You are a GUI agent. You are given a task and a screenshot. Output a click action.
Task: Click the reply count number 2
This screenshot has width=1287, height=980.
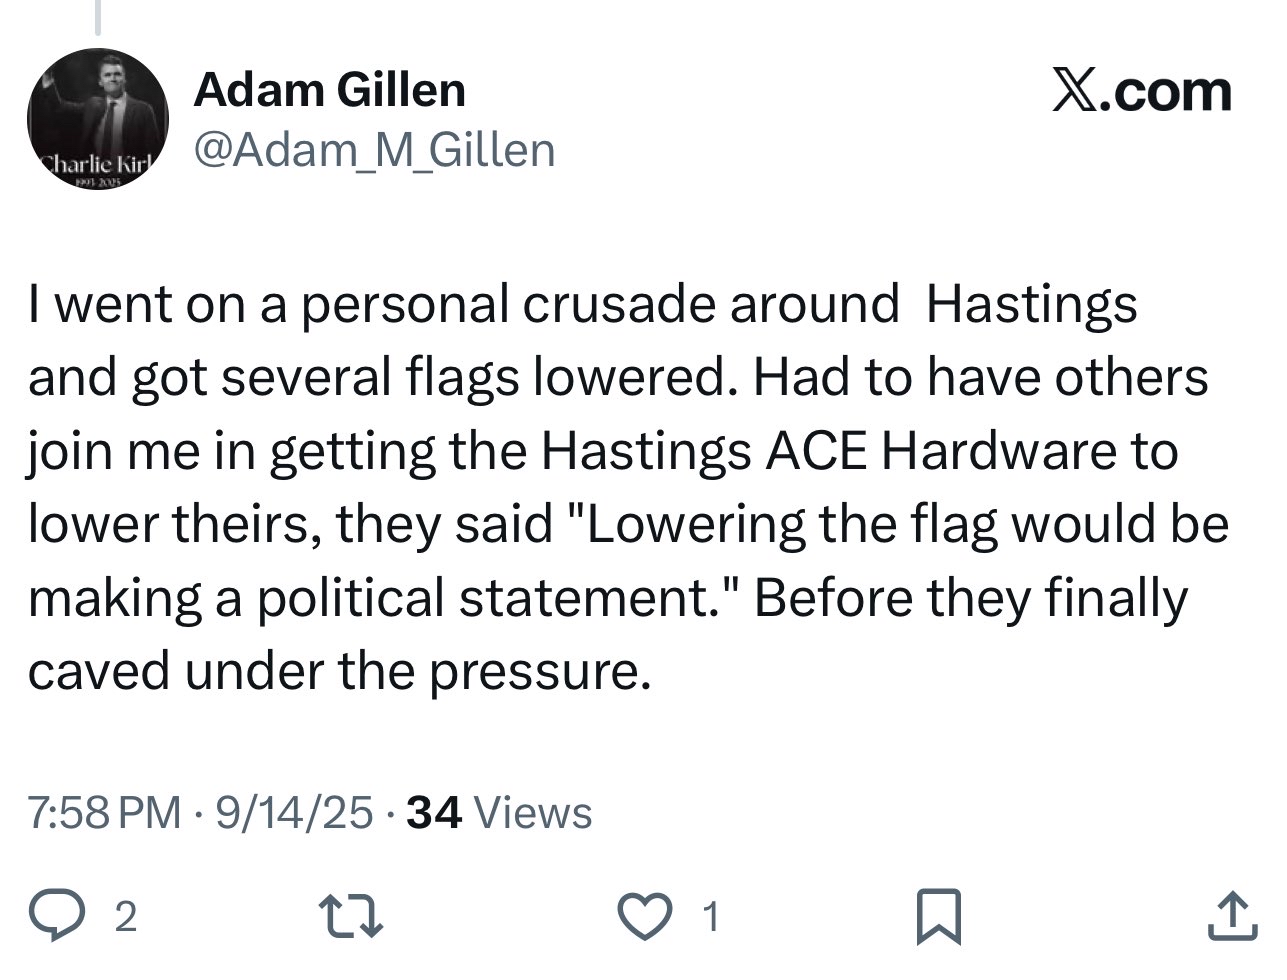[125, 917]
